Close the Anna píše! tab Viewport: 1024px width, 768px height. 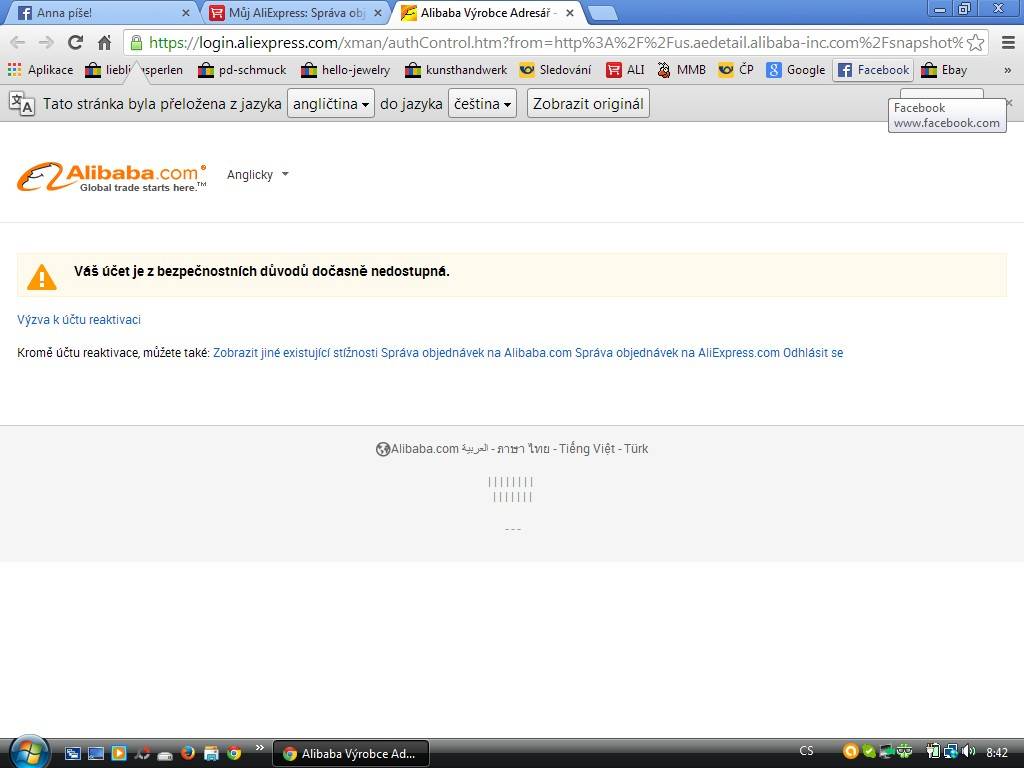point(185,12)
